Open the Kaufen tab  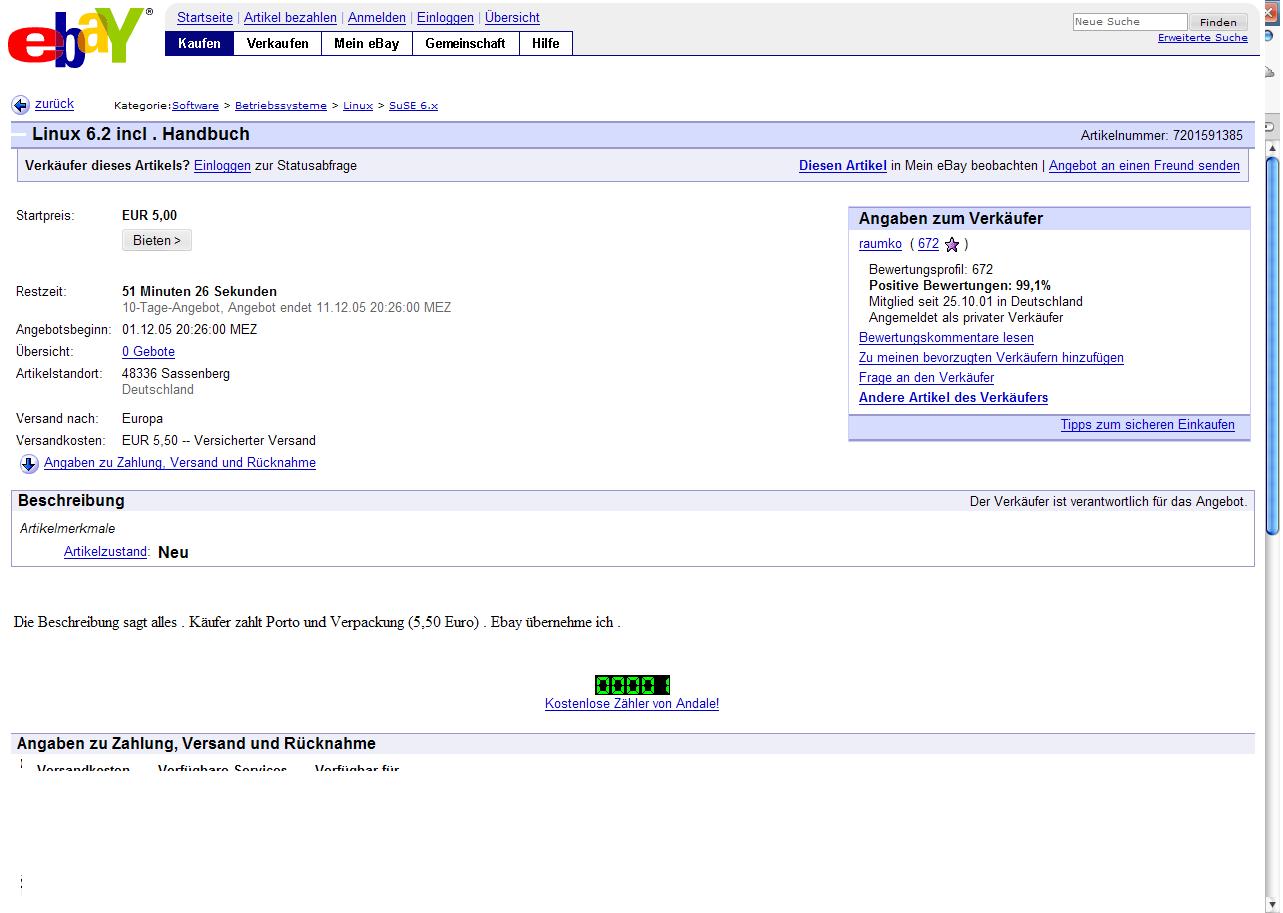pos(199,43)
